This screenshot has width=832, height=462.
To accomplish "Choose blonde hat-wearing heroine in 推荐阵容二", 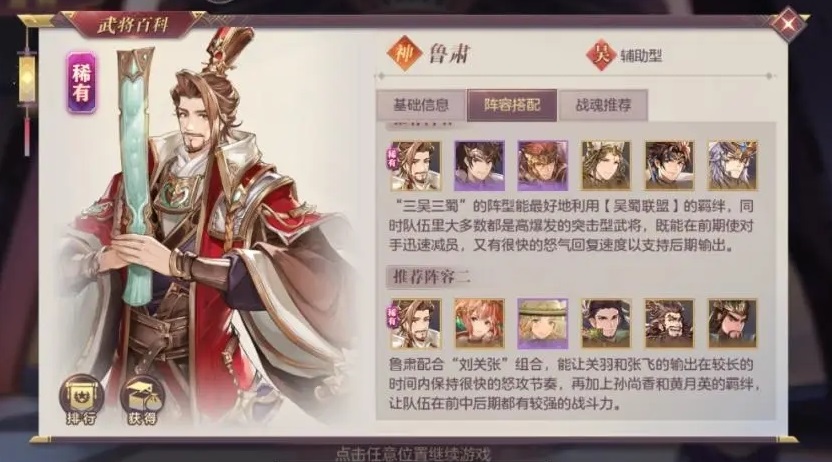I will 542,324.
